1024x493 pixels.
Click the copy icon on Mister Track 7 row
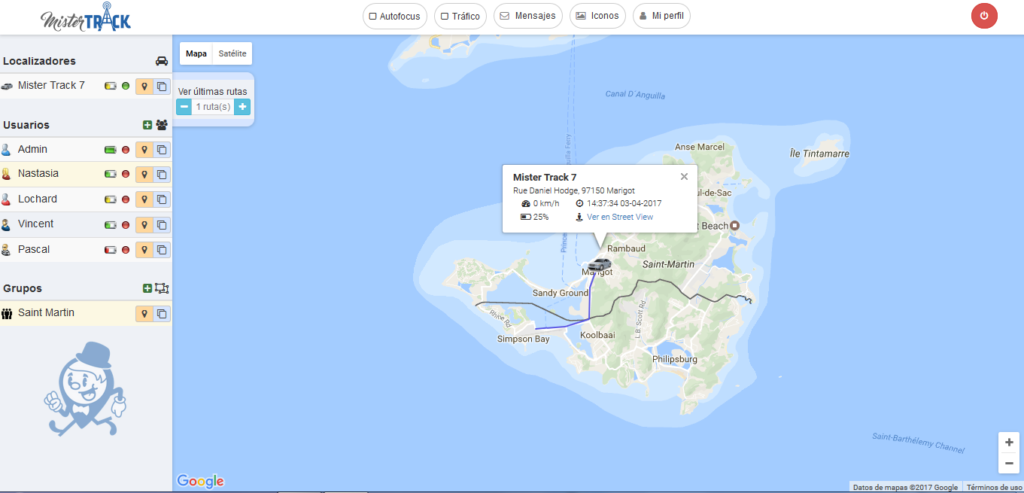(x=161, y=86)
